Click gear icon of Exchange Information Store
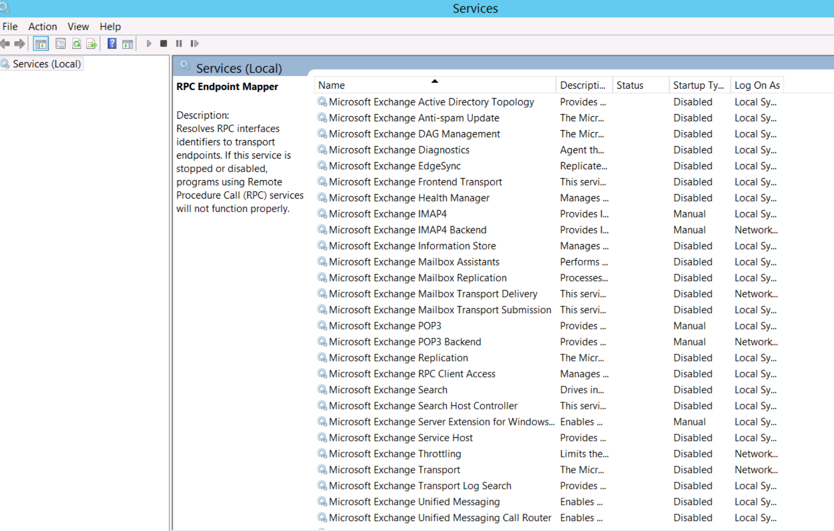The width and height of the screenshot is (834, 531). pos(322,245)
